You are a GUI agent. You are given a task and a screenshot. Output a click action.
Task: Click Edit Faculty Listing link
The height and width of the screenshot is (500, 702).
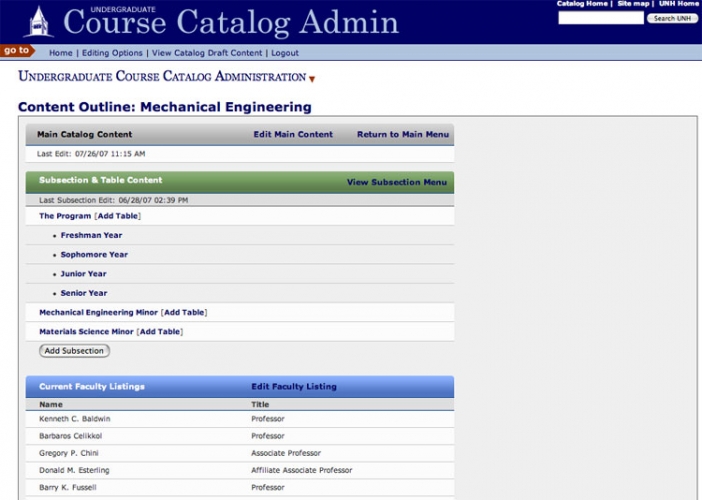click(x=294, y=386)
